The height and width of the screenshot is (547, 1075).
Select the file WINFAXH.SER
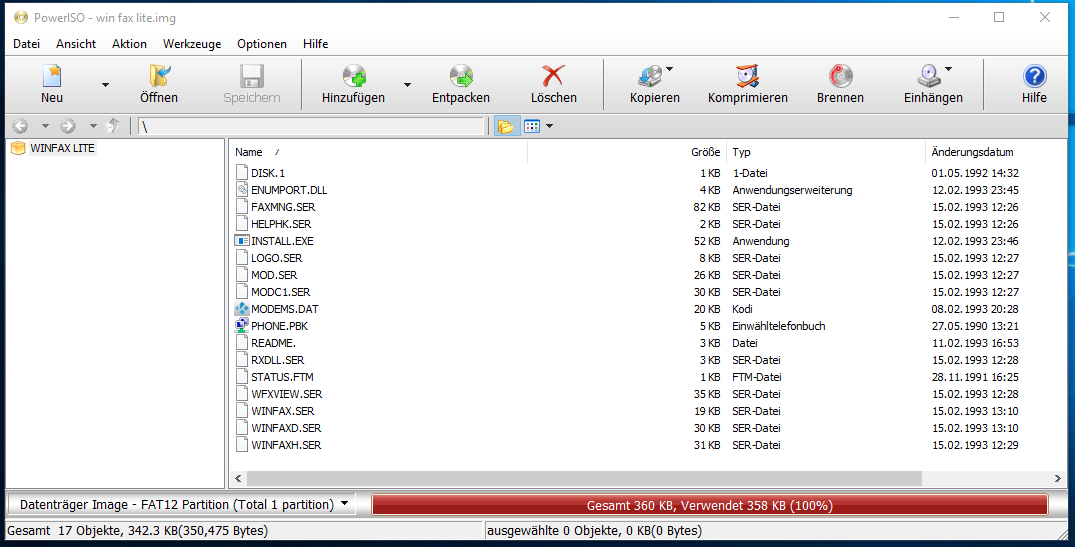click(x=286, y=445)
